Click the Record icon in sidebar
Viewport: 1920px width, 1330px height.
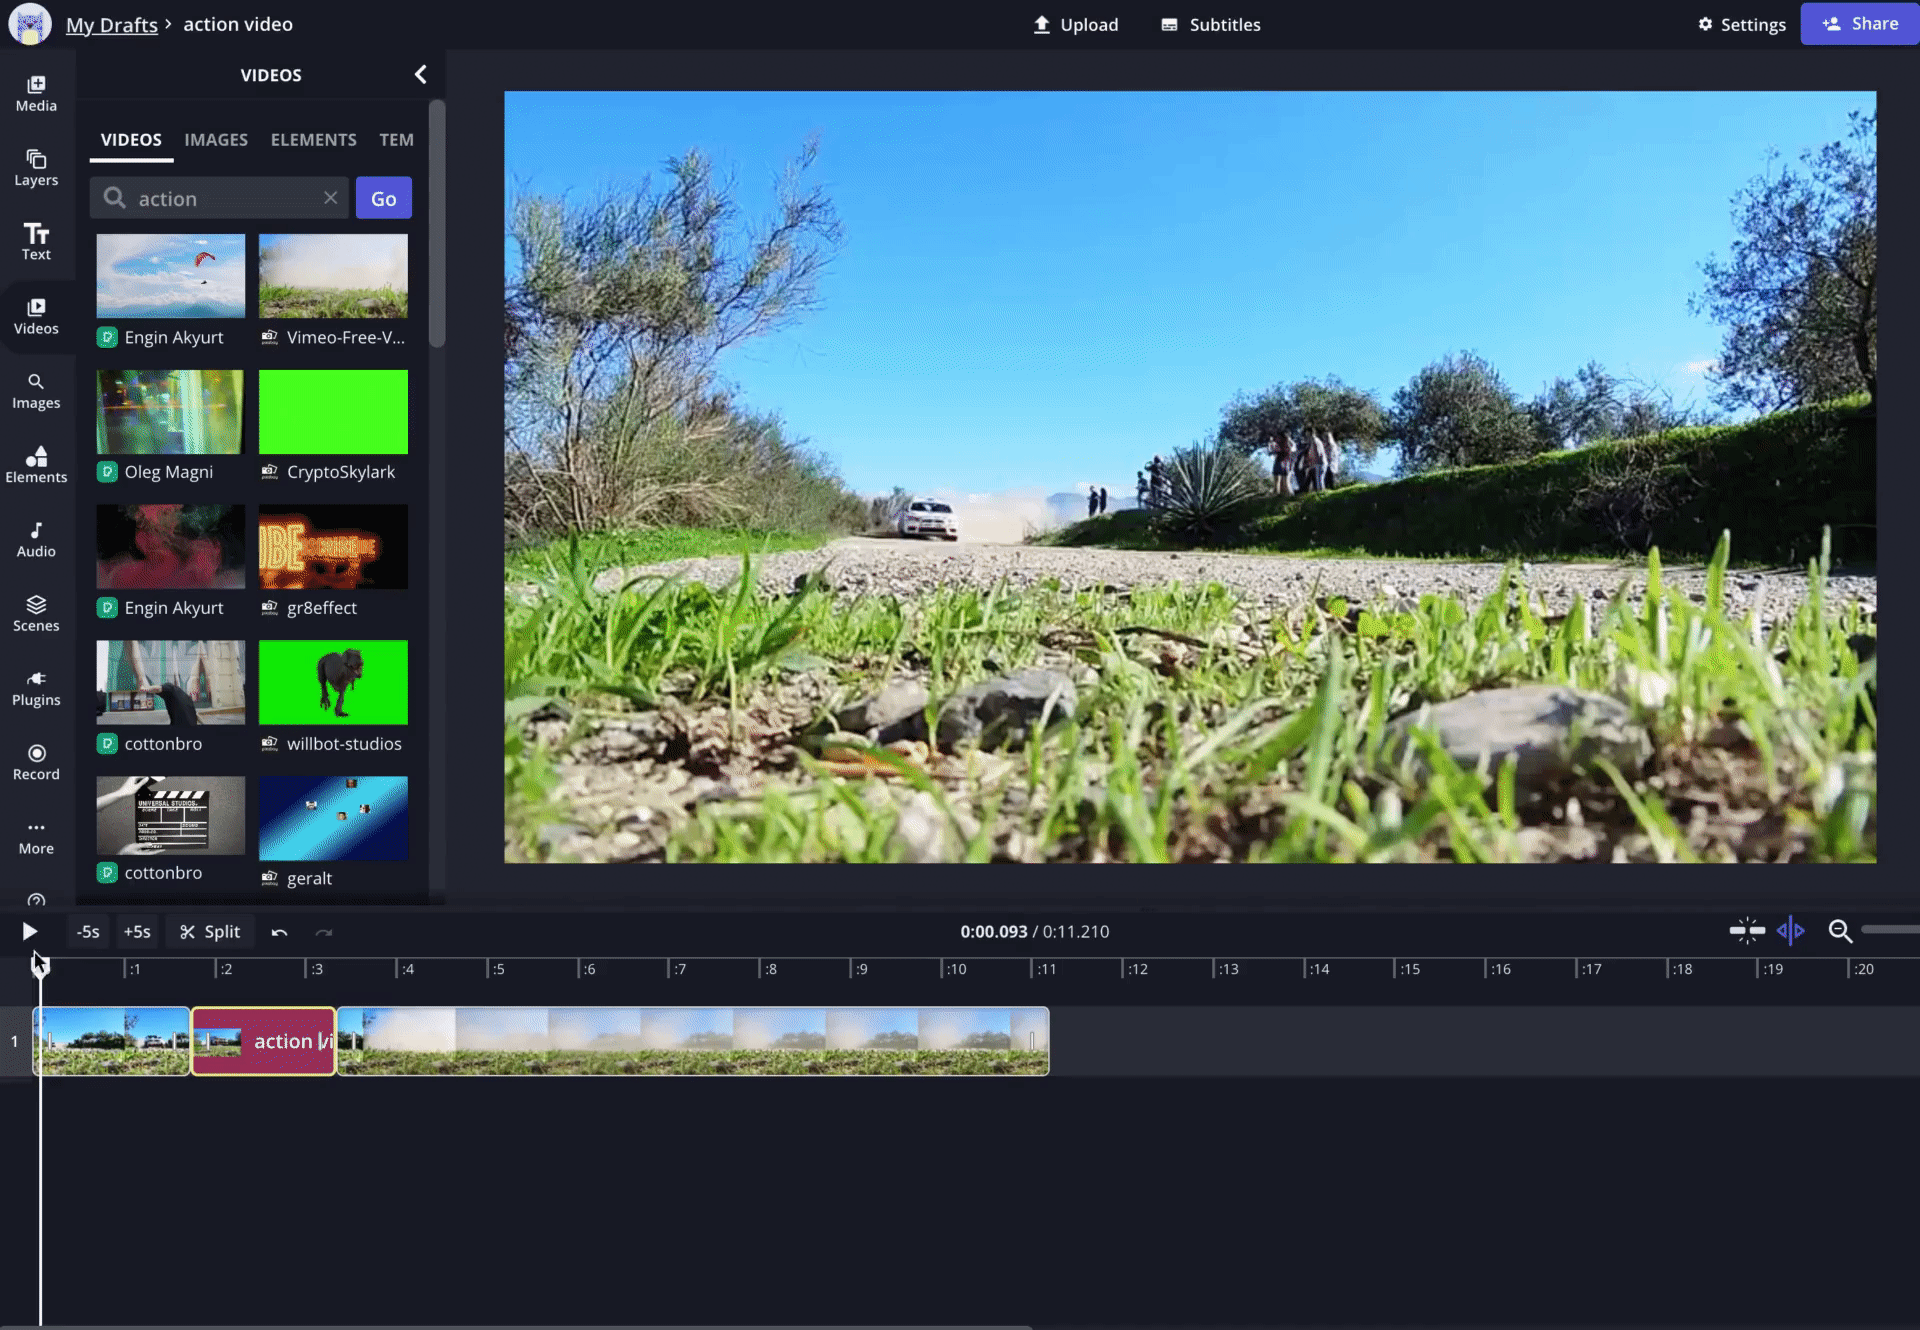click(x=36, y=762)
